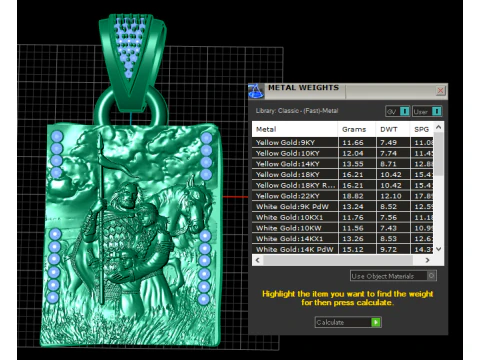Toggle the GV library option
The width and height of the screenshot is (480, 360).
point(397,111)
